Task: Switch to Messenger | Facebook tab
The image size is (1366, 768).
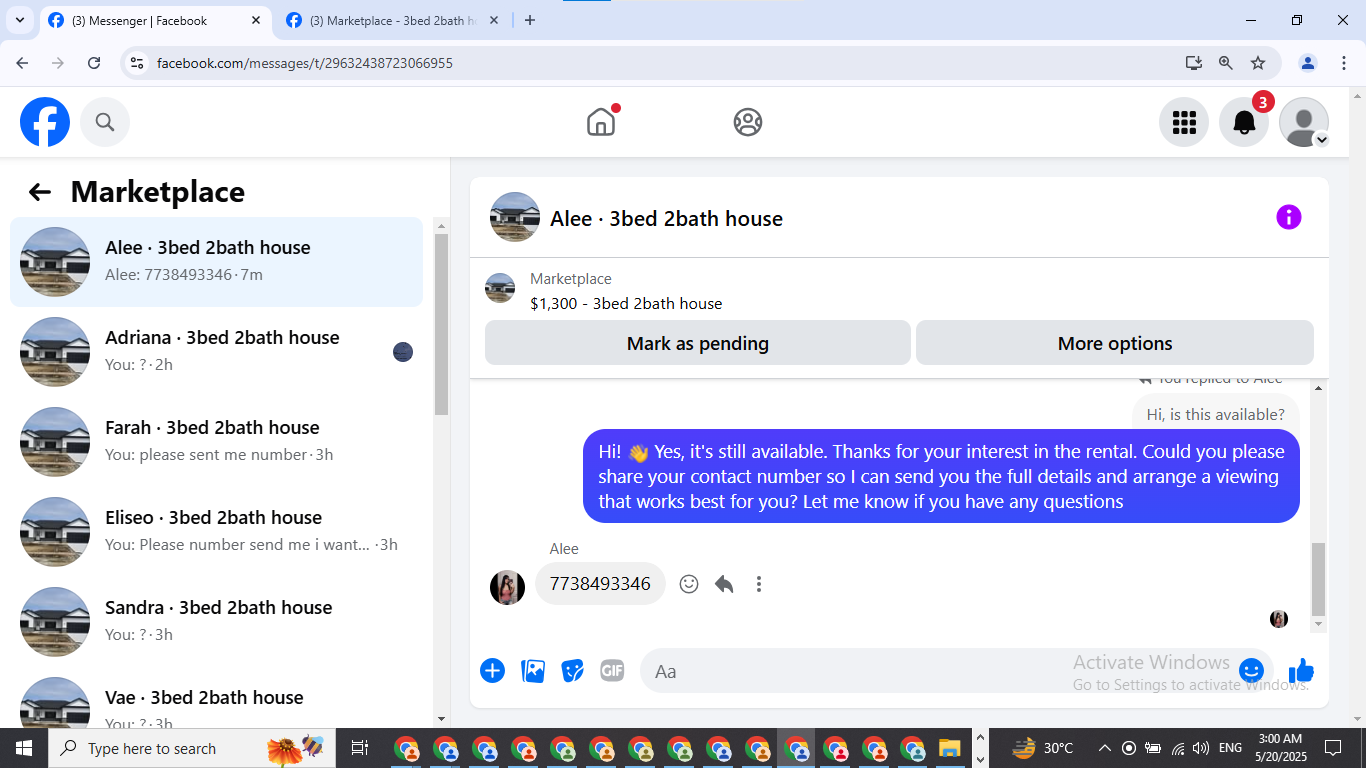Action: coord(155,20)
